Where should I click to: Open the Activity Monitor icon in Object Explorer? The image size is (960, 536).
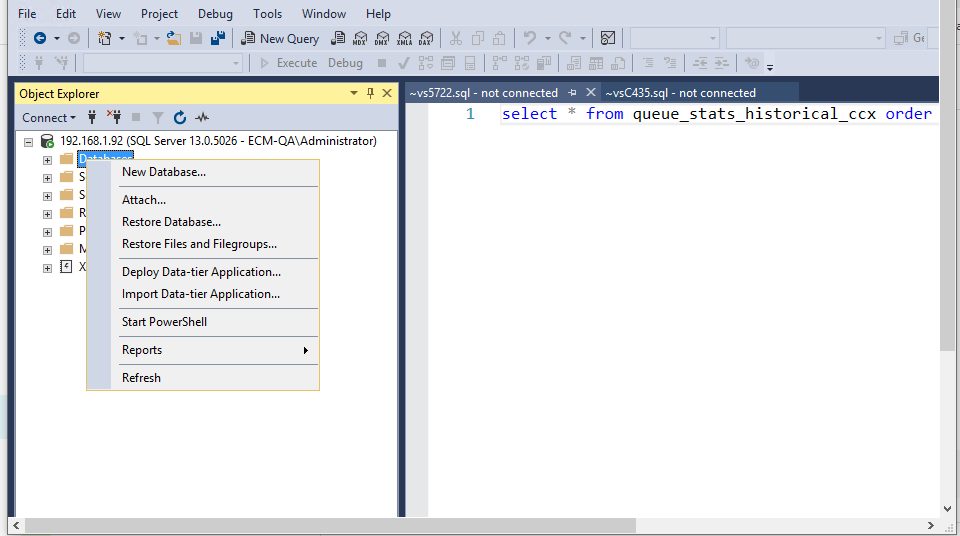coord(202,118)
